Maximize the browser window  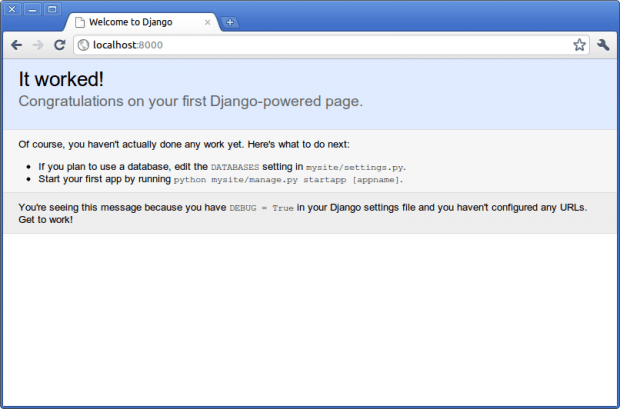52,8
